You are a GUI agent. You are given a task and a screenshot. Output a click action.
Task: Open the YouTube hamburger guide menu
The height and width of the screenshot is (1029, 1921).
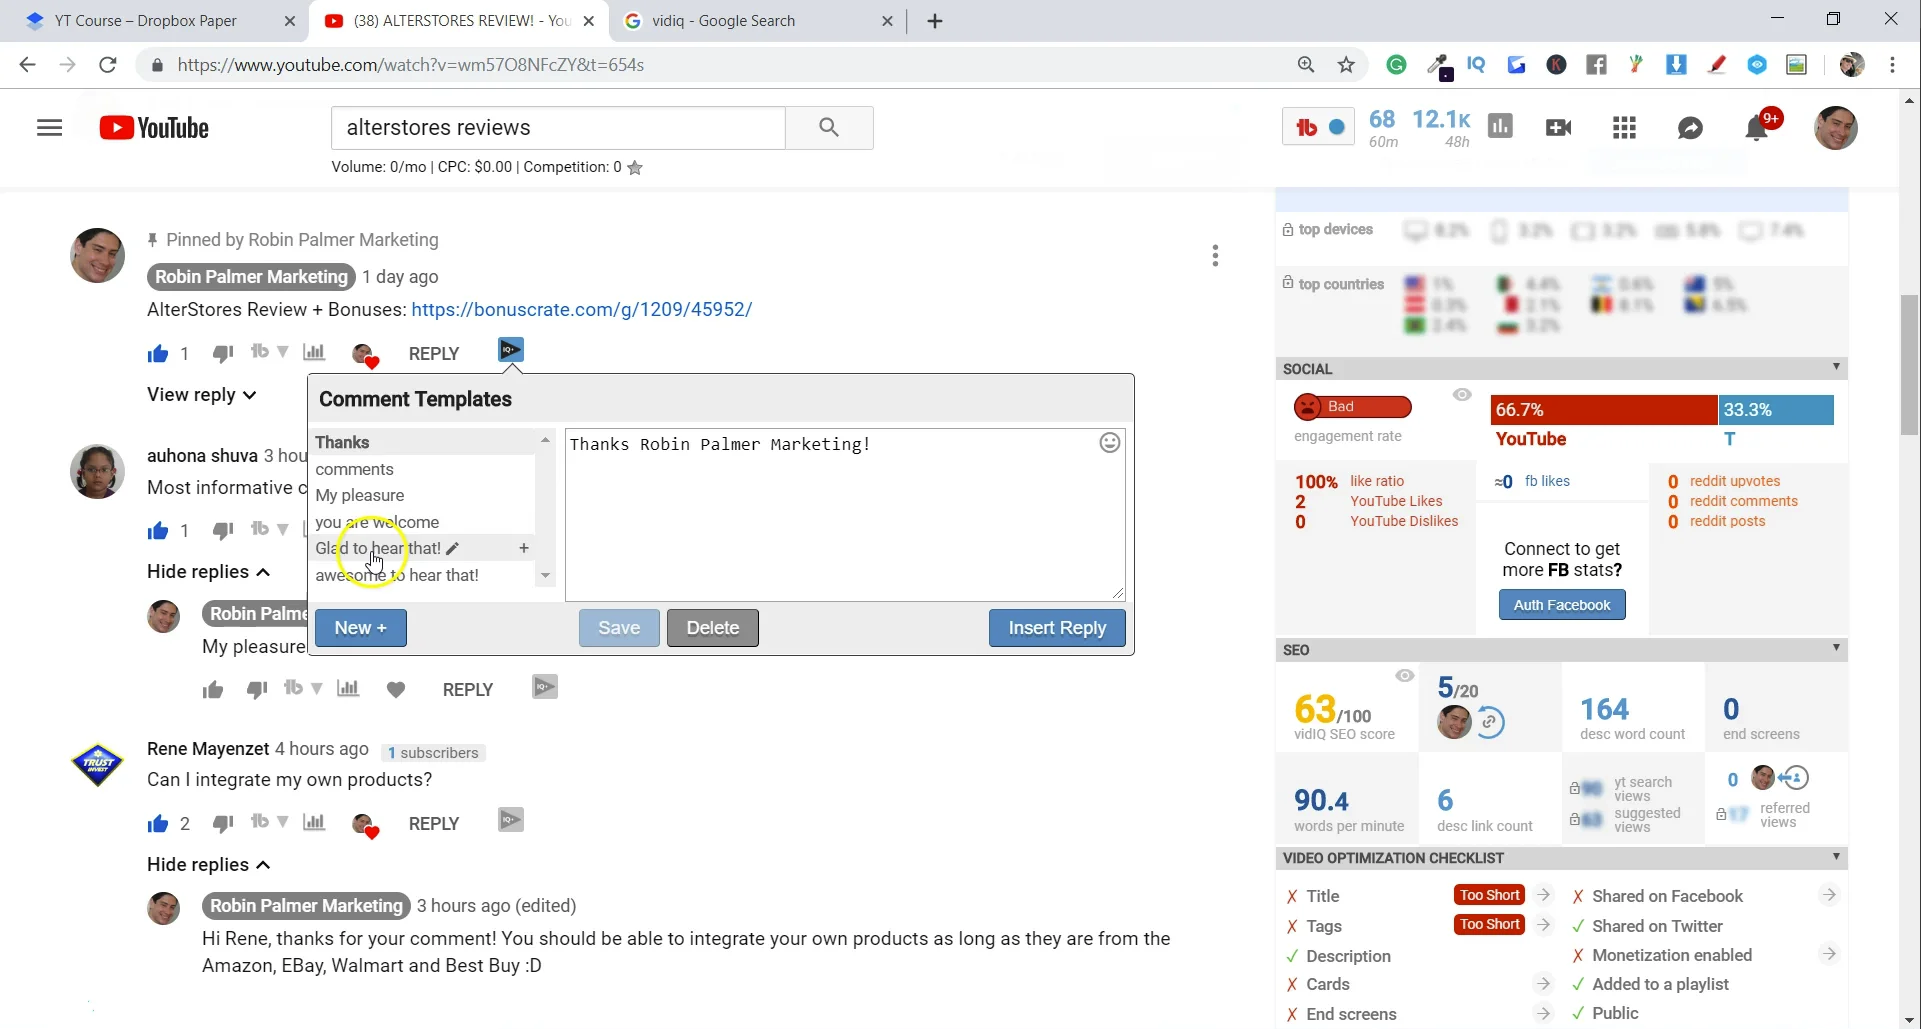[x=49, y=128]
